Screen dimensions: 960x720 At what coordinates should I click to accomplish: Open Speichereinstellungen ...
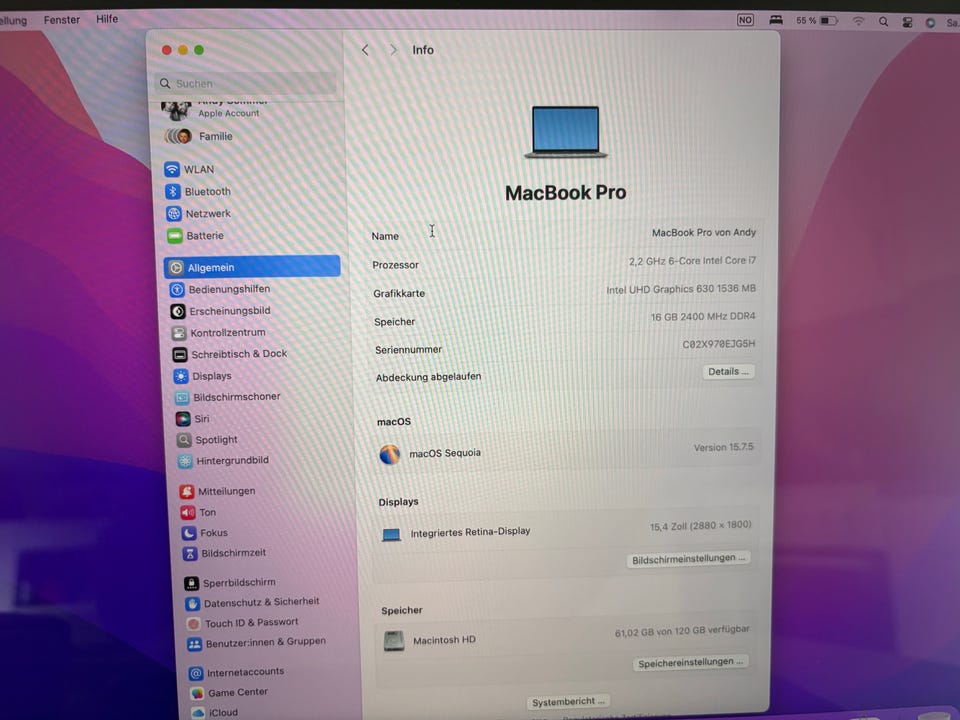point(690,663)
